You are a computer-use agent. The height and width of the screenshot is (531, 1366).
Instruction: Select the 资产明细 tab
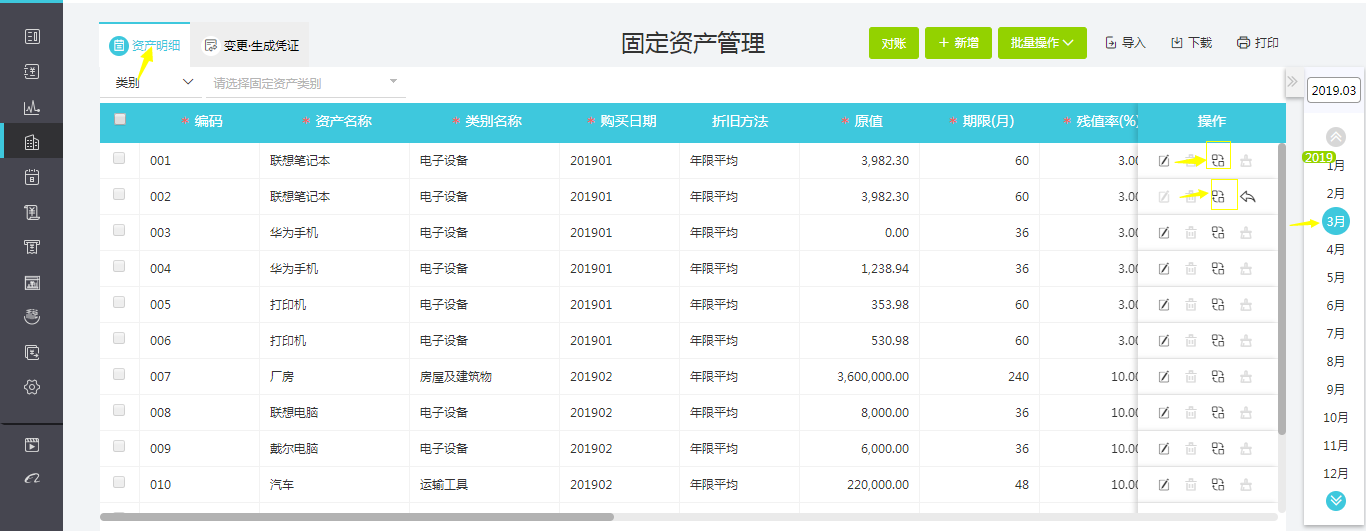click(145, 45)
